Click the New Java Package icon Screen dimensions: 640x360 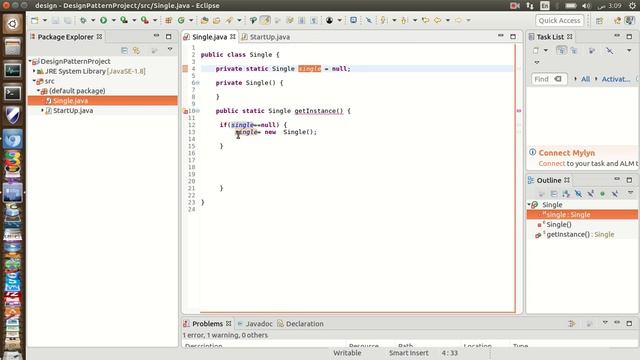(168, 20)
